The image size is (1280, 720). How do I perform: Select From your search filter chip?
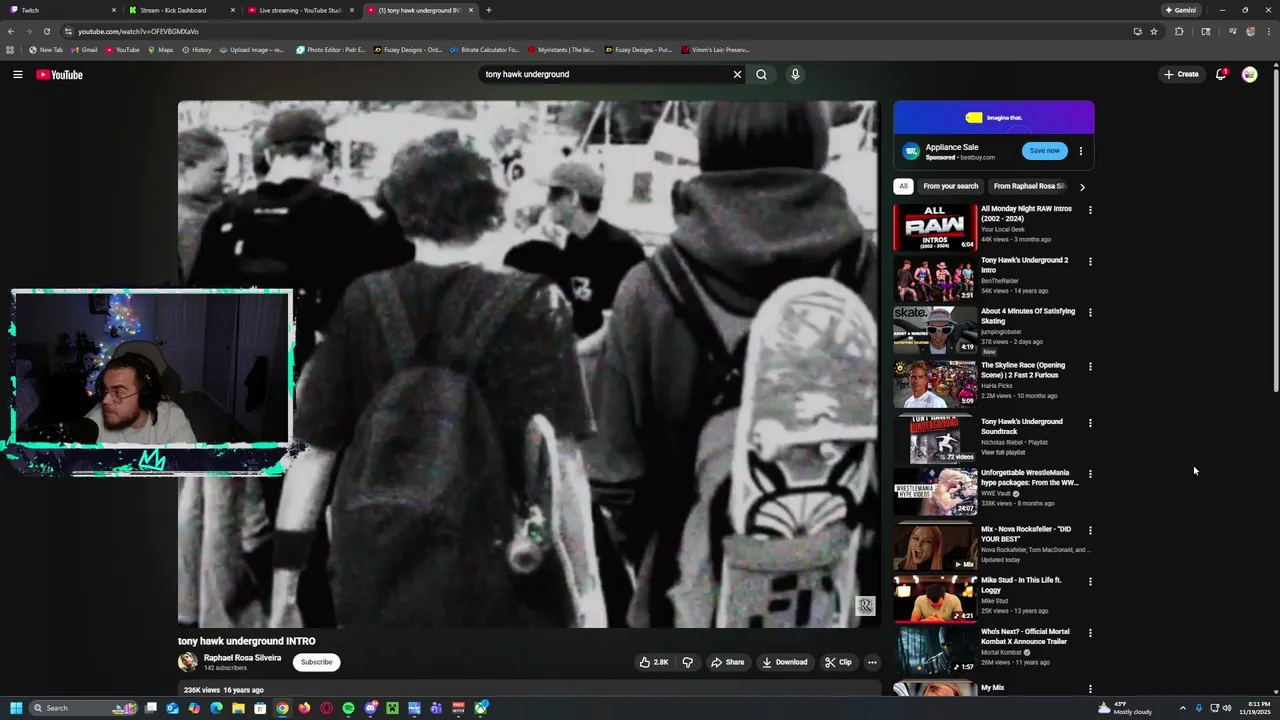[x=950, y=186]
